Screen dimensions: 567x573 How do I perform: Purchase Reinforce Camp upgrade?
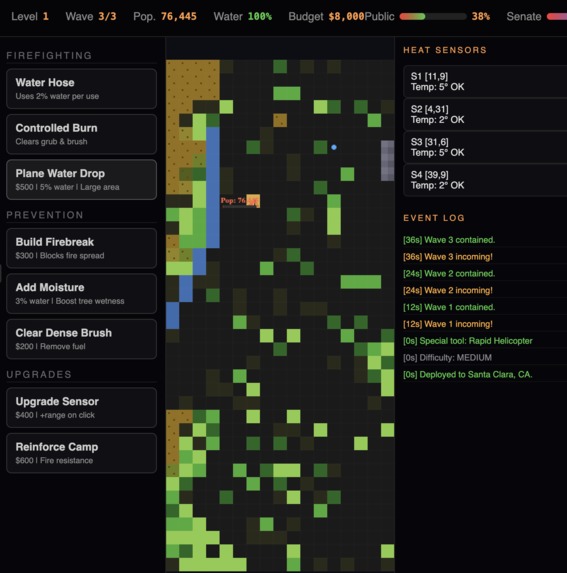point(81,453)
